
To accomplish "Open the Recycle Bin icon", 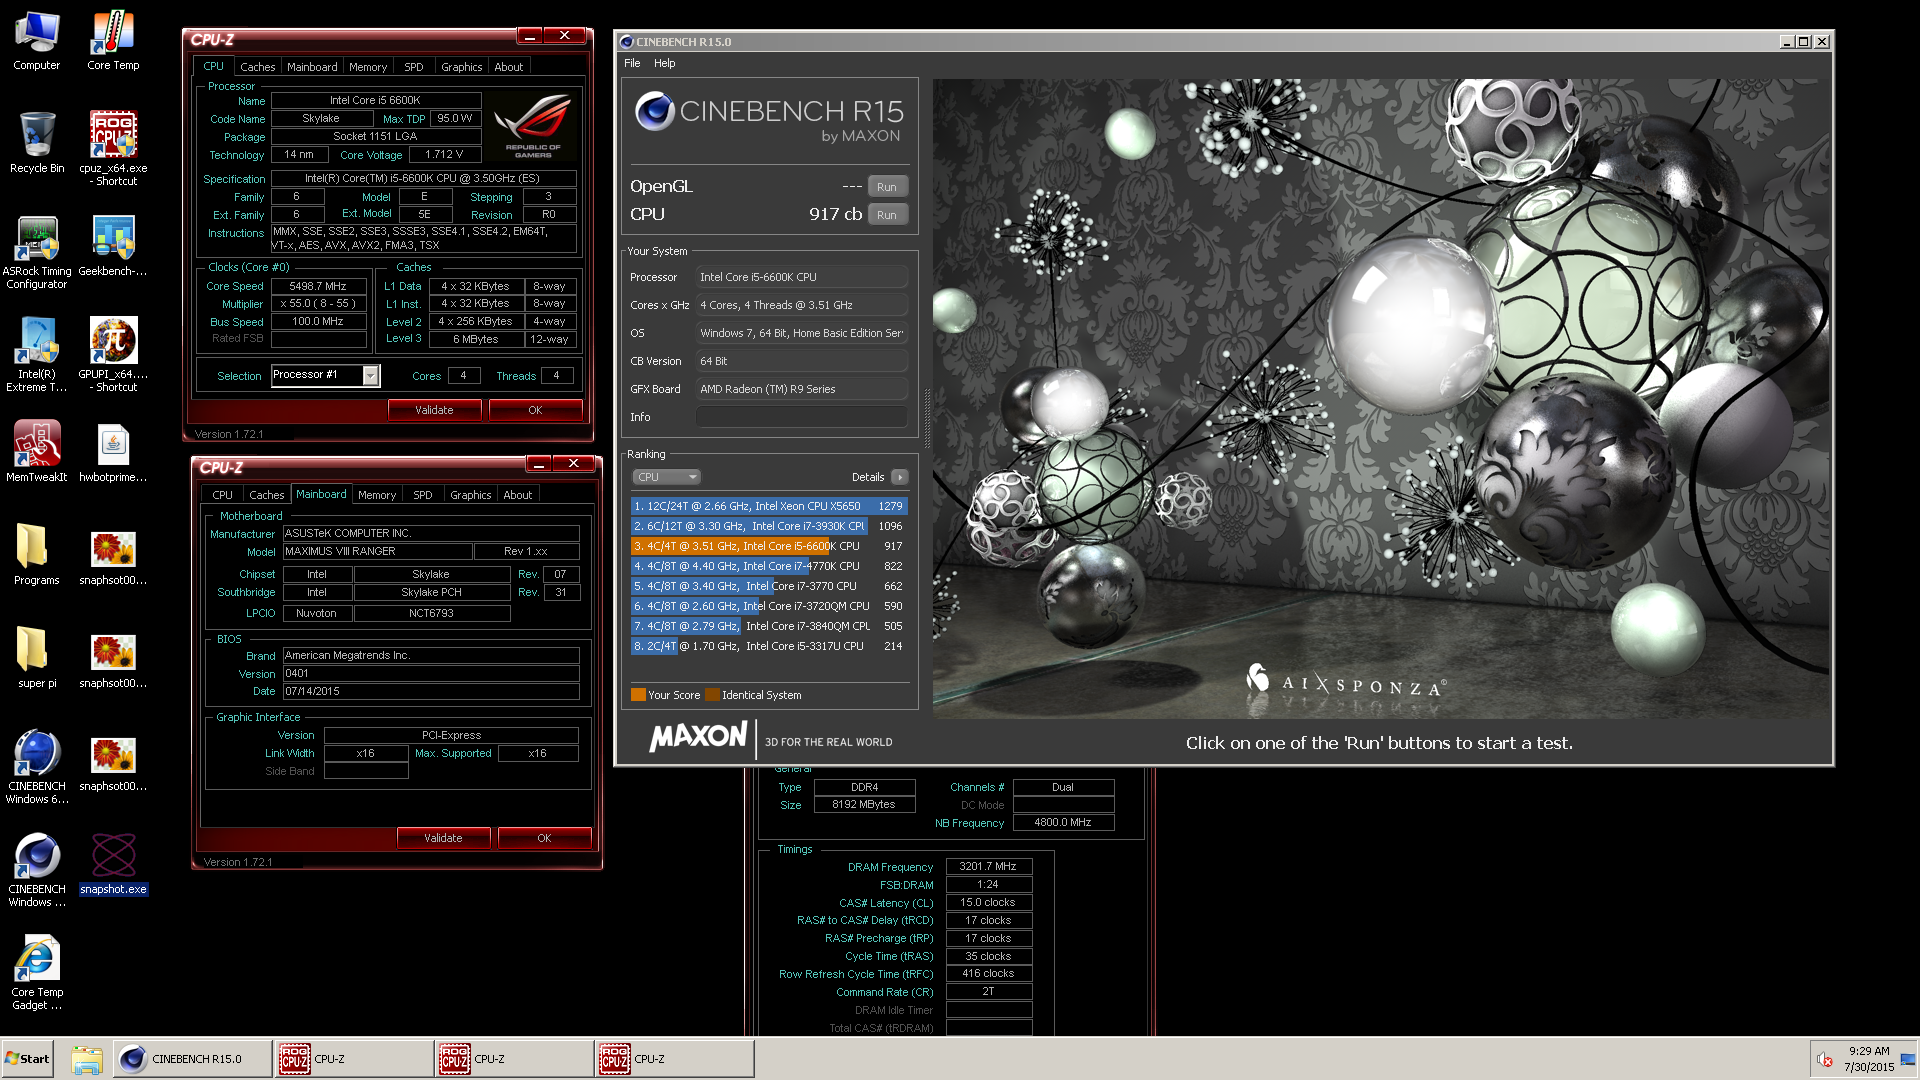I will tap(37, 143).
